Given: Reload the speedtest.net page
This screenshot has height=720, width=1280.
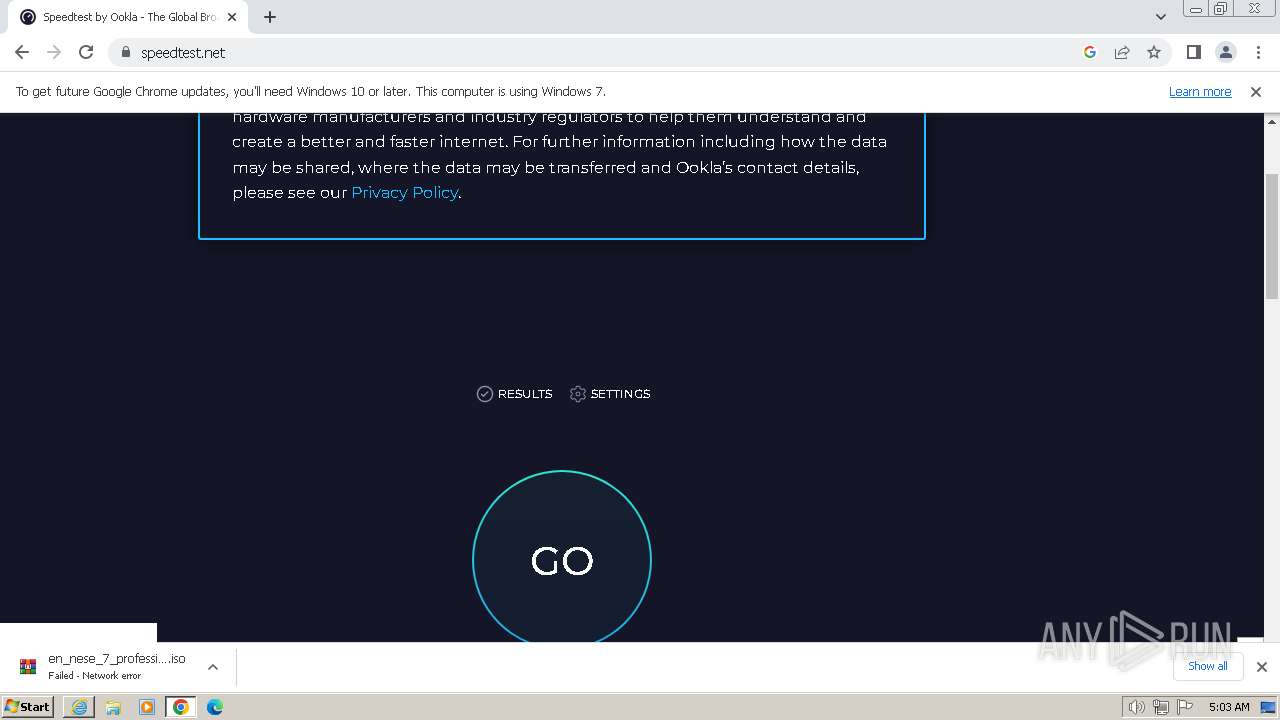Looking at the screenshot, I should click(x=86, y=52).
